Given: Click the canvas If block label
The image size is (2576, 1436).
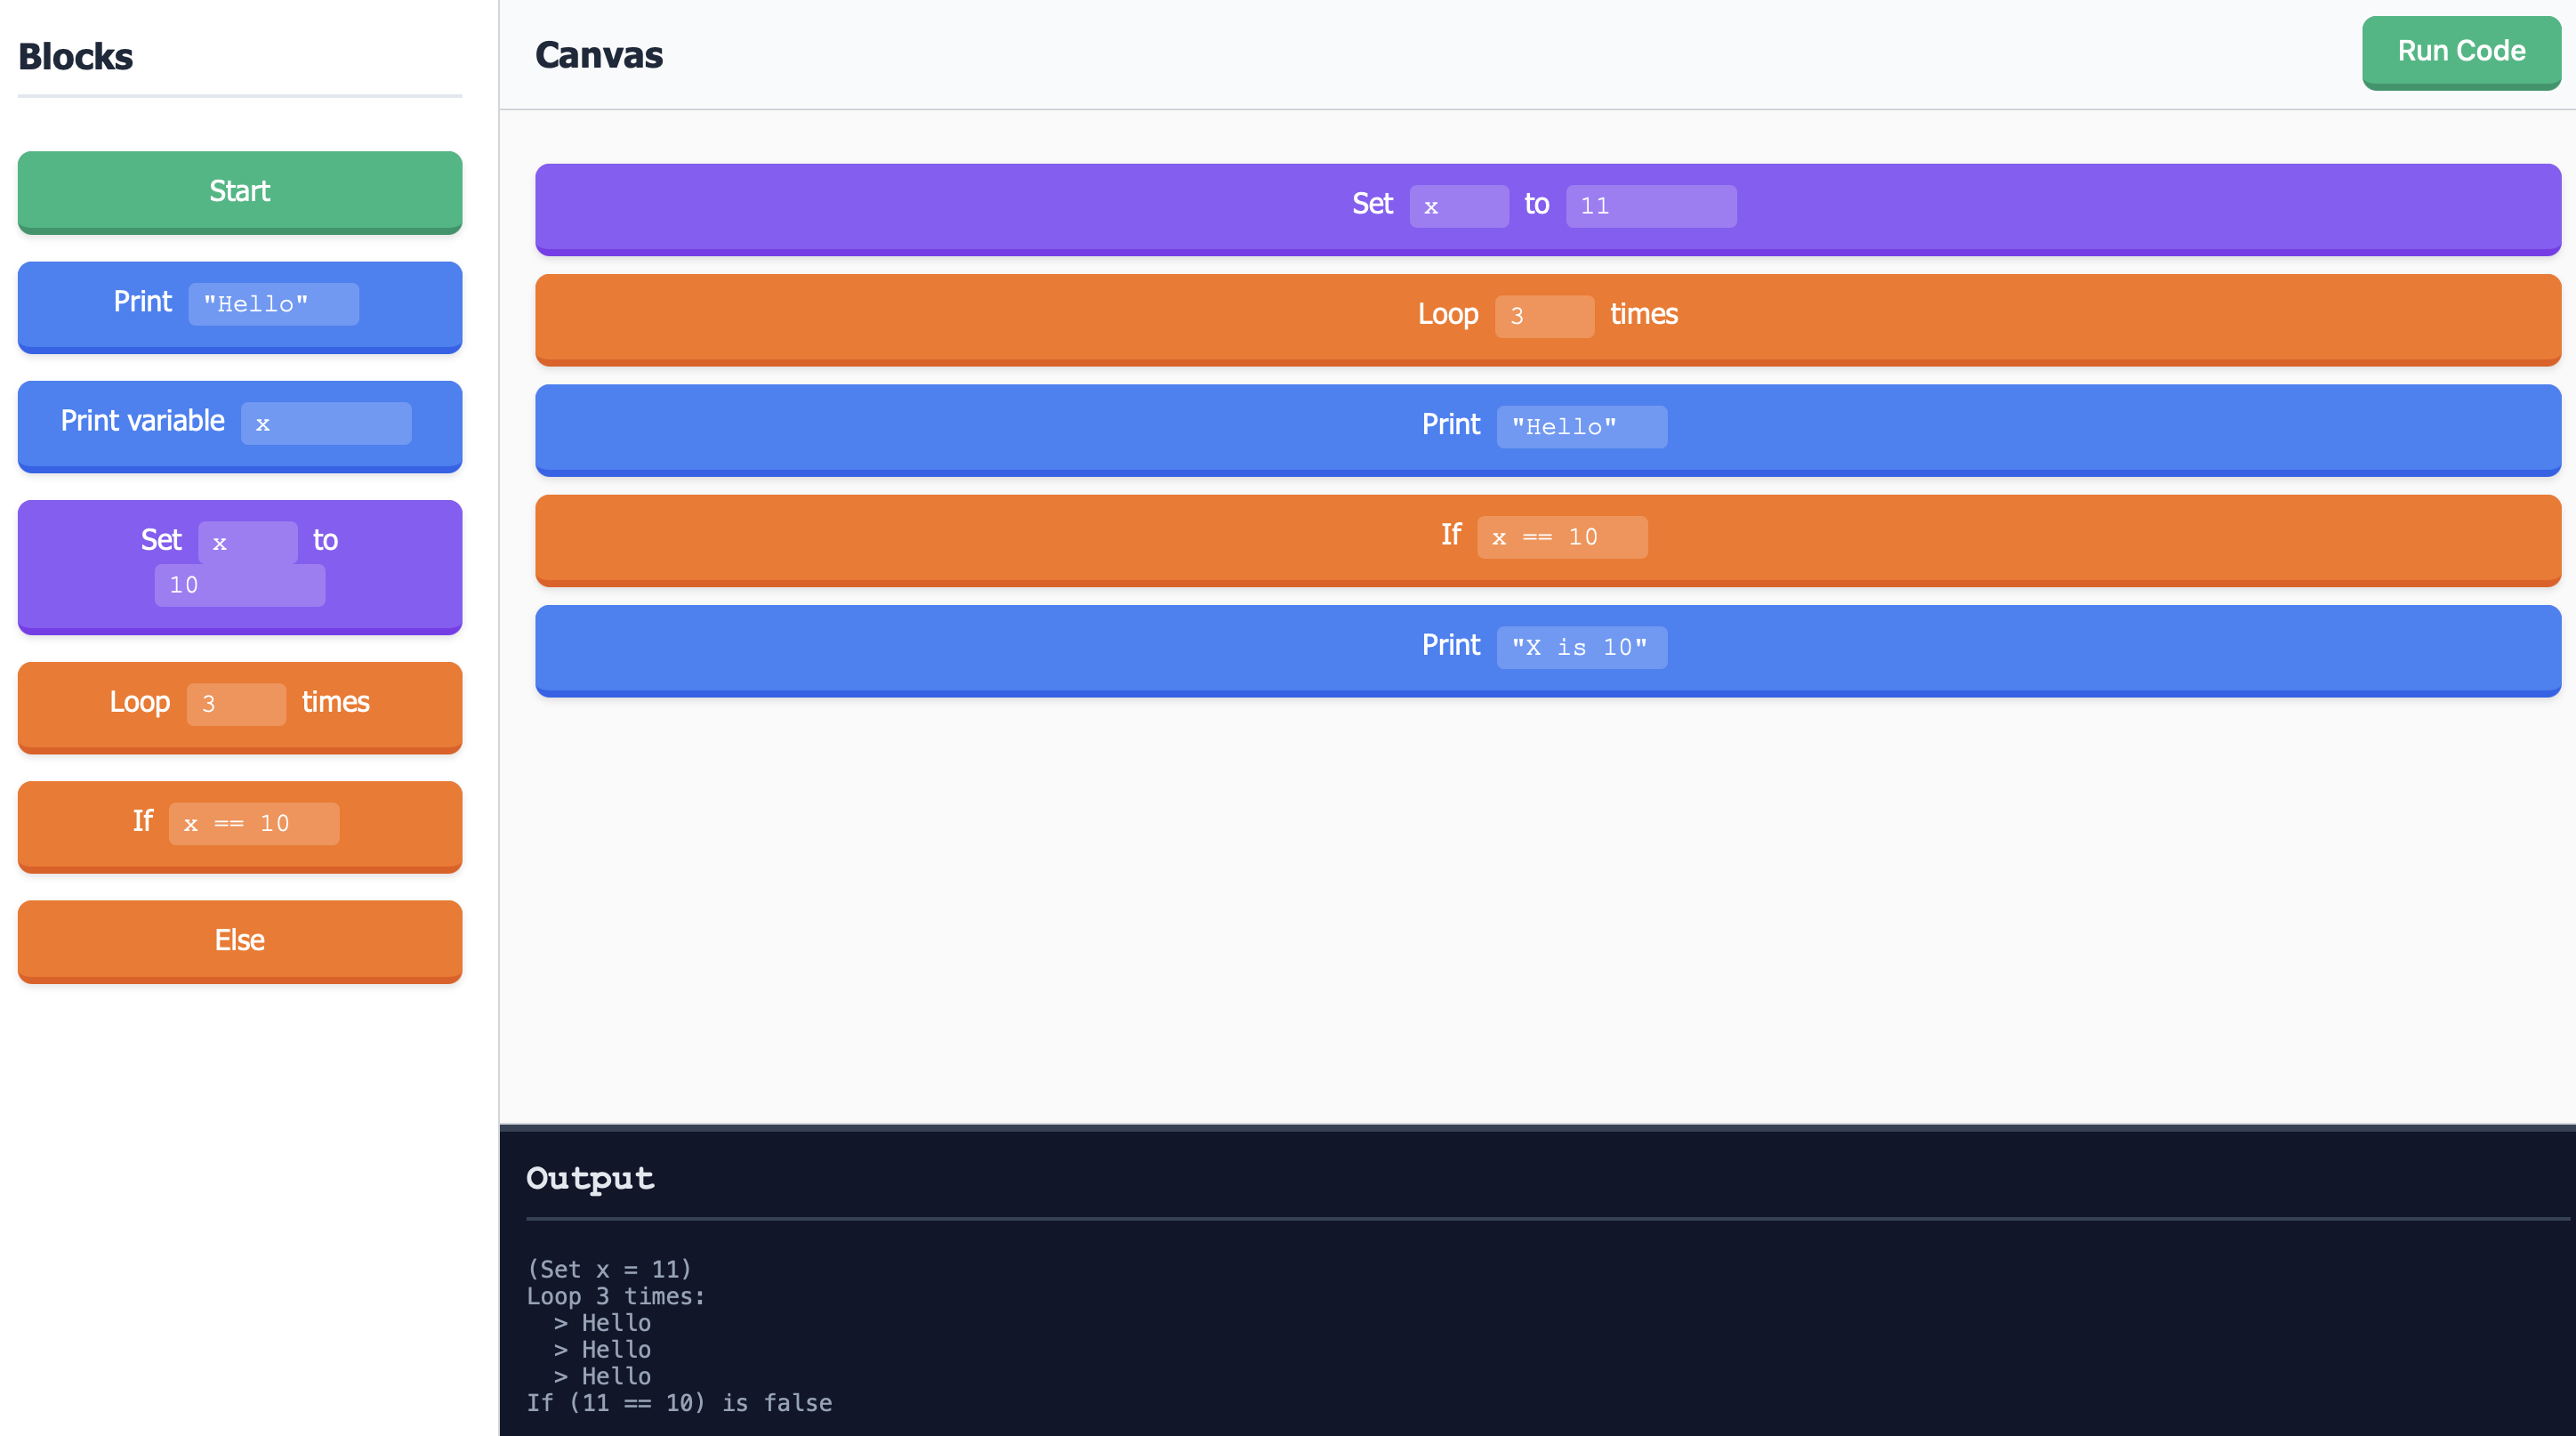Looking at the screenshot, I should pos(1450,535).
